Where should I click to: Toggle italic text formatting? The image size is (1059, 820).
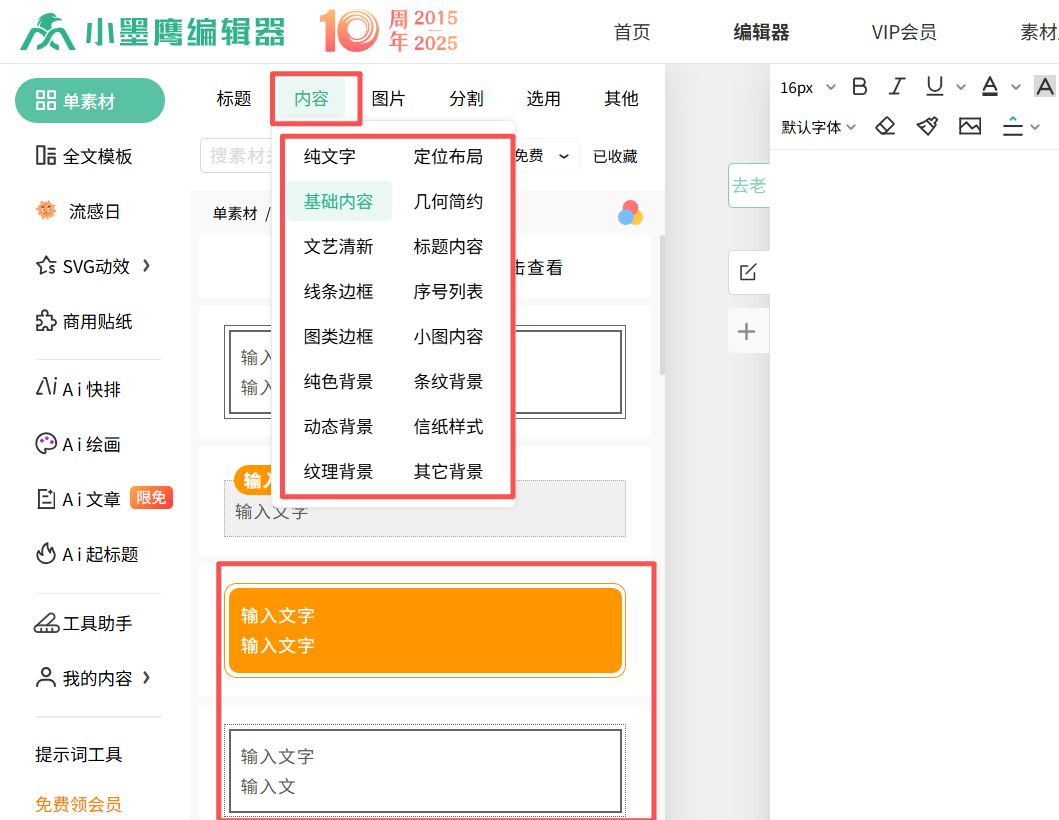[897, 87]
